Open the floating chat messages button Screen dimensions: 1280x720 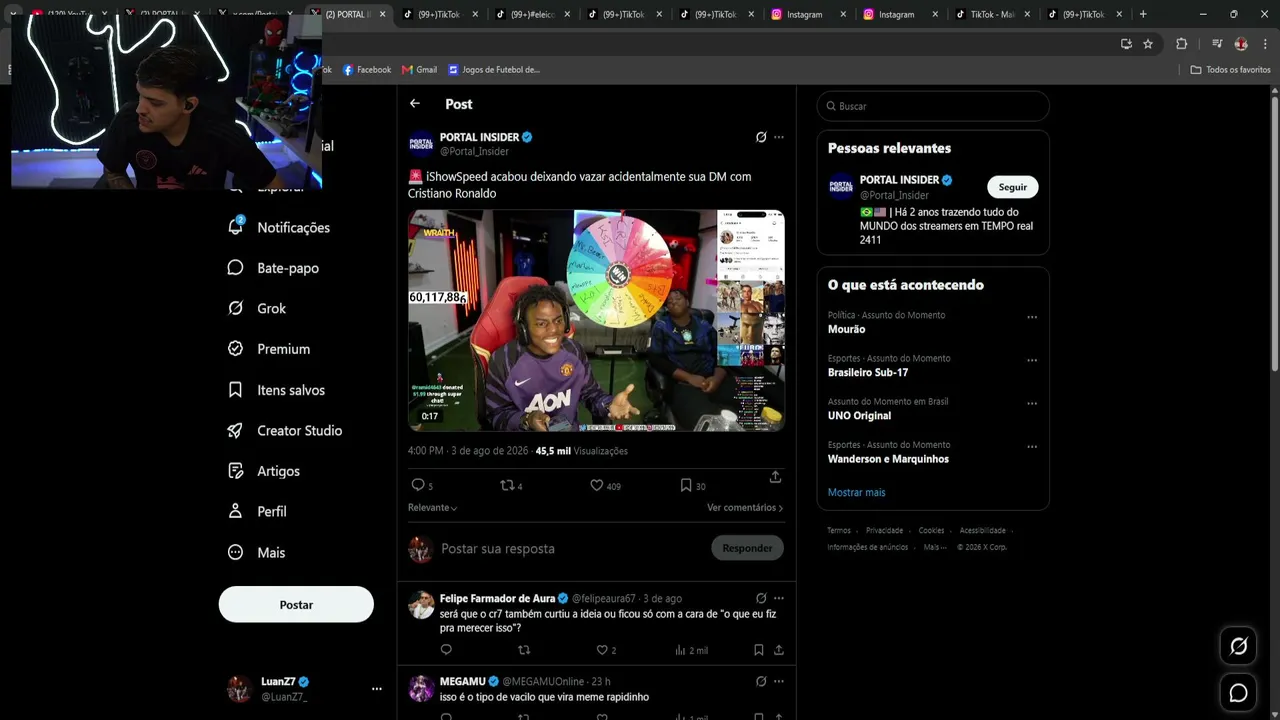1238,692
